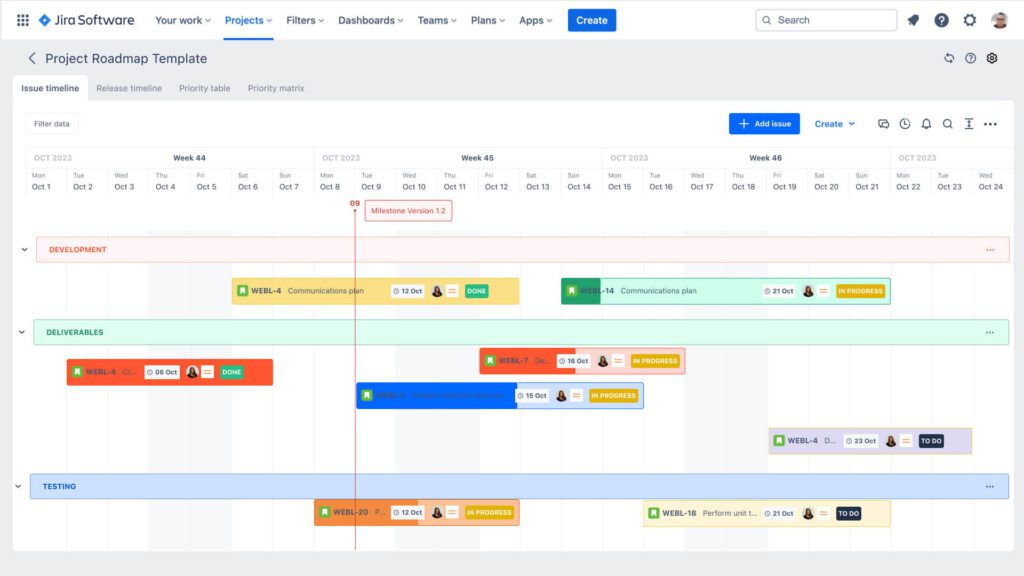The height and width of the screenshot is (576, 1024).
Task: Click the TO DO status on the 23 Oct issue
Action: [x=931, y=441]
